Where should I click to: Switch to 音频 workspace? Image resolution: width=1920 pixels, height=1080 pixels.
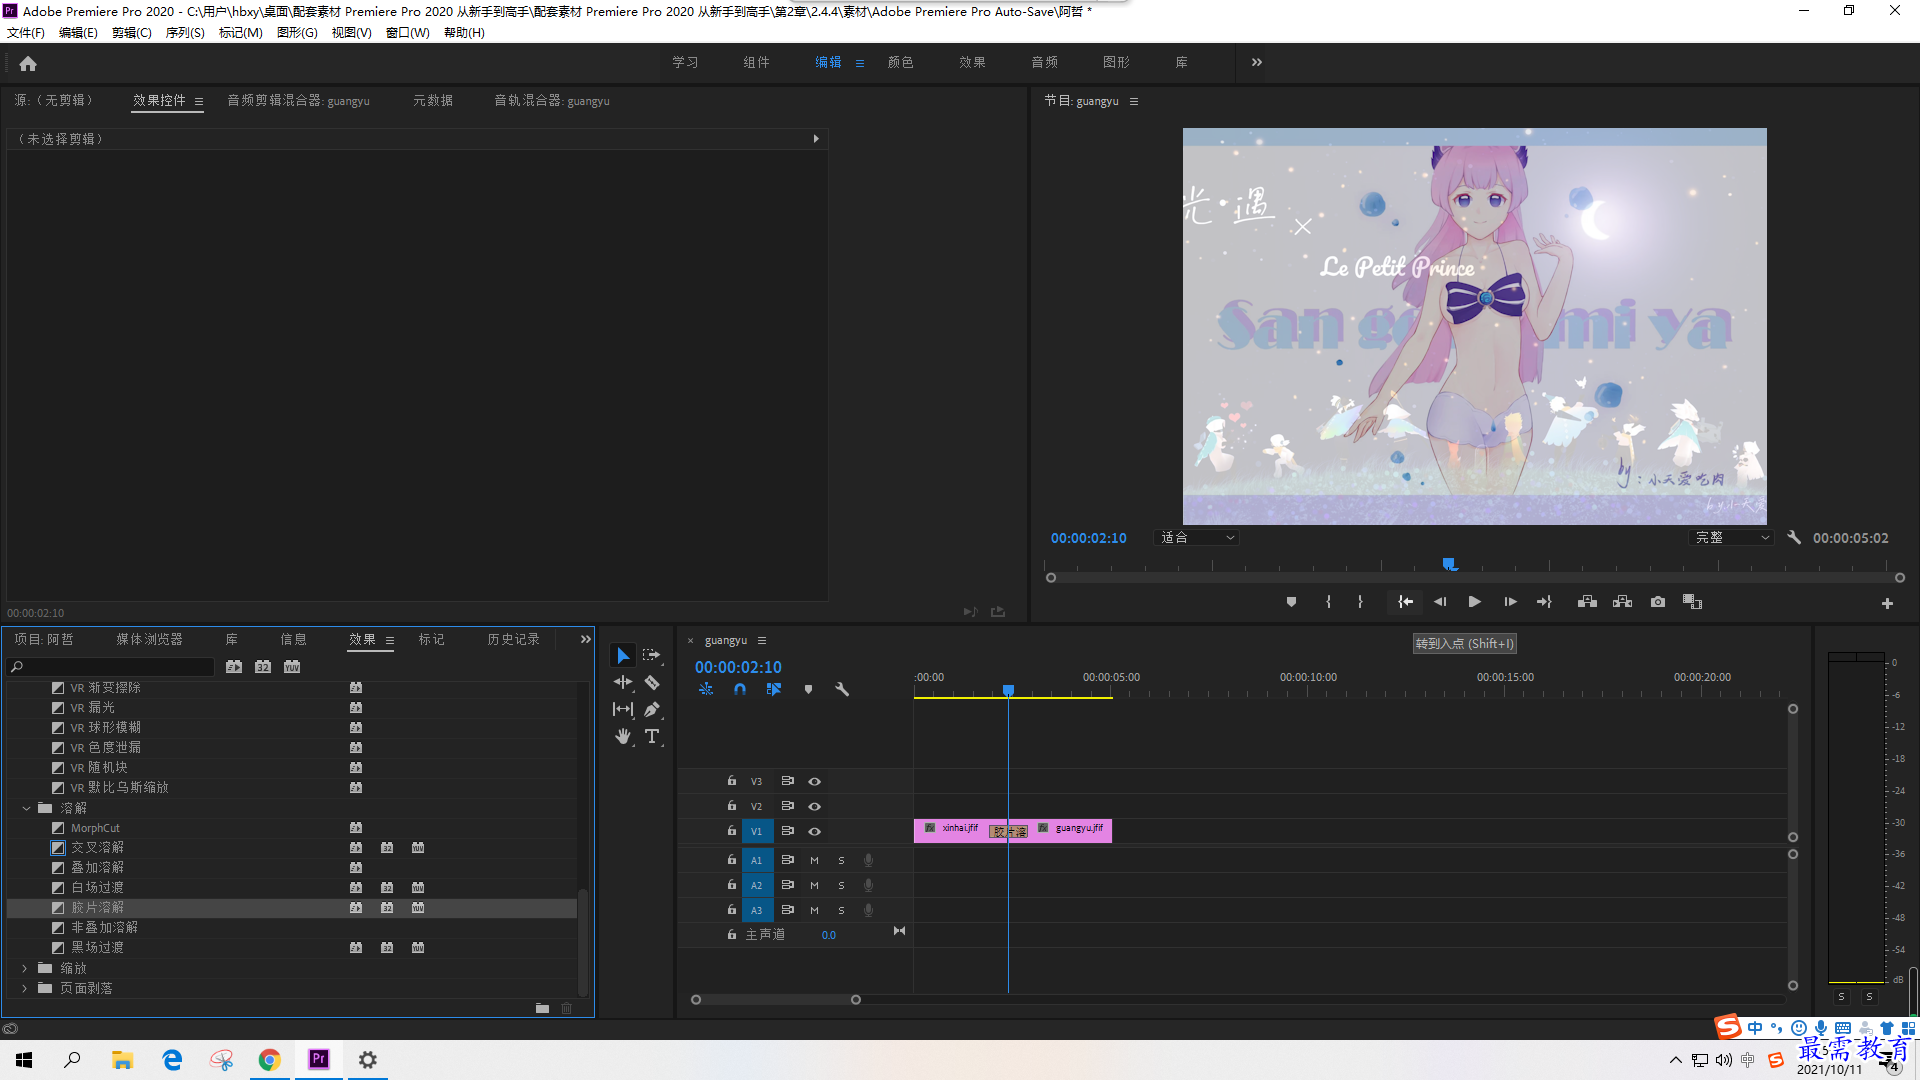(1045, 62)
